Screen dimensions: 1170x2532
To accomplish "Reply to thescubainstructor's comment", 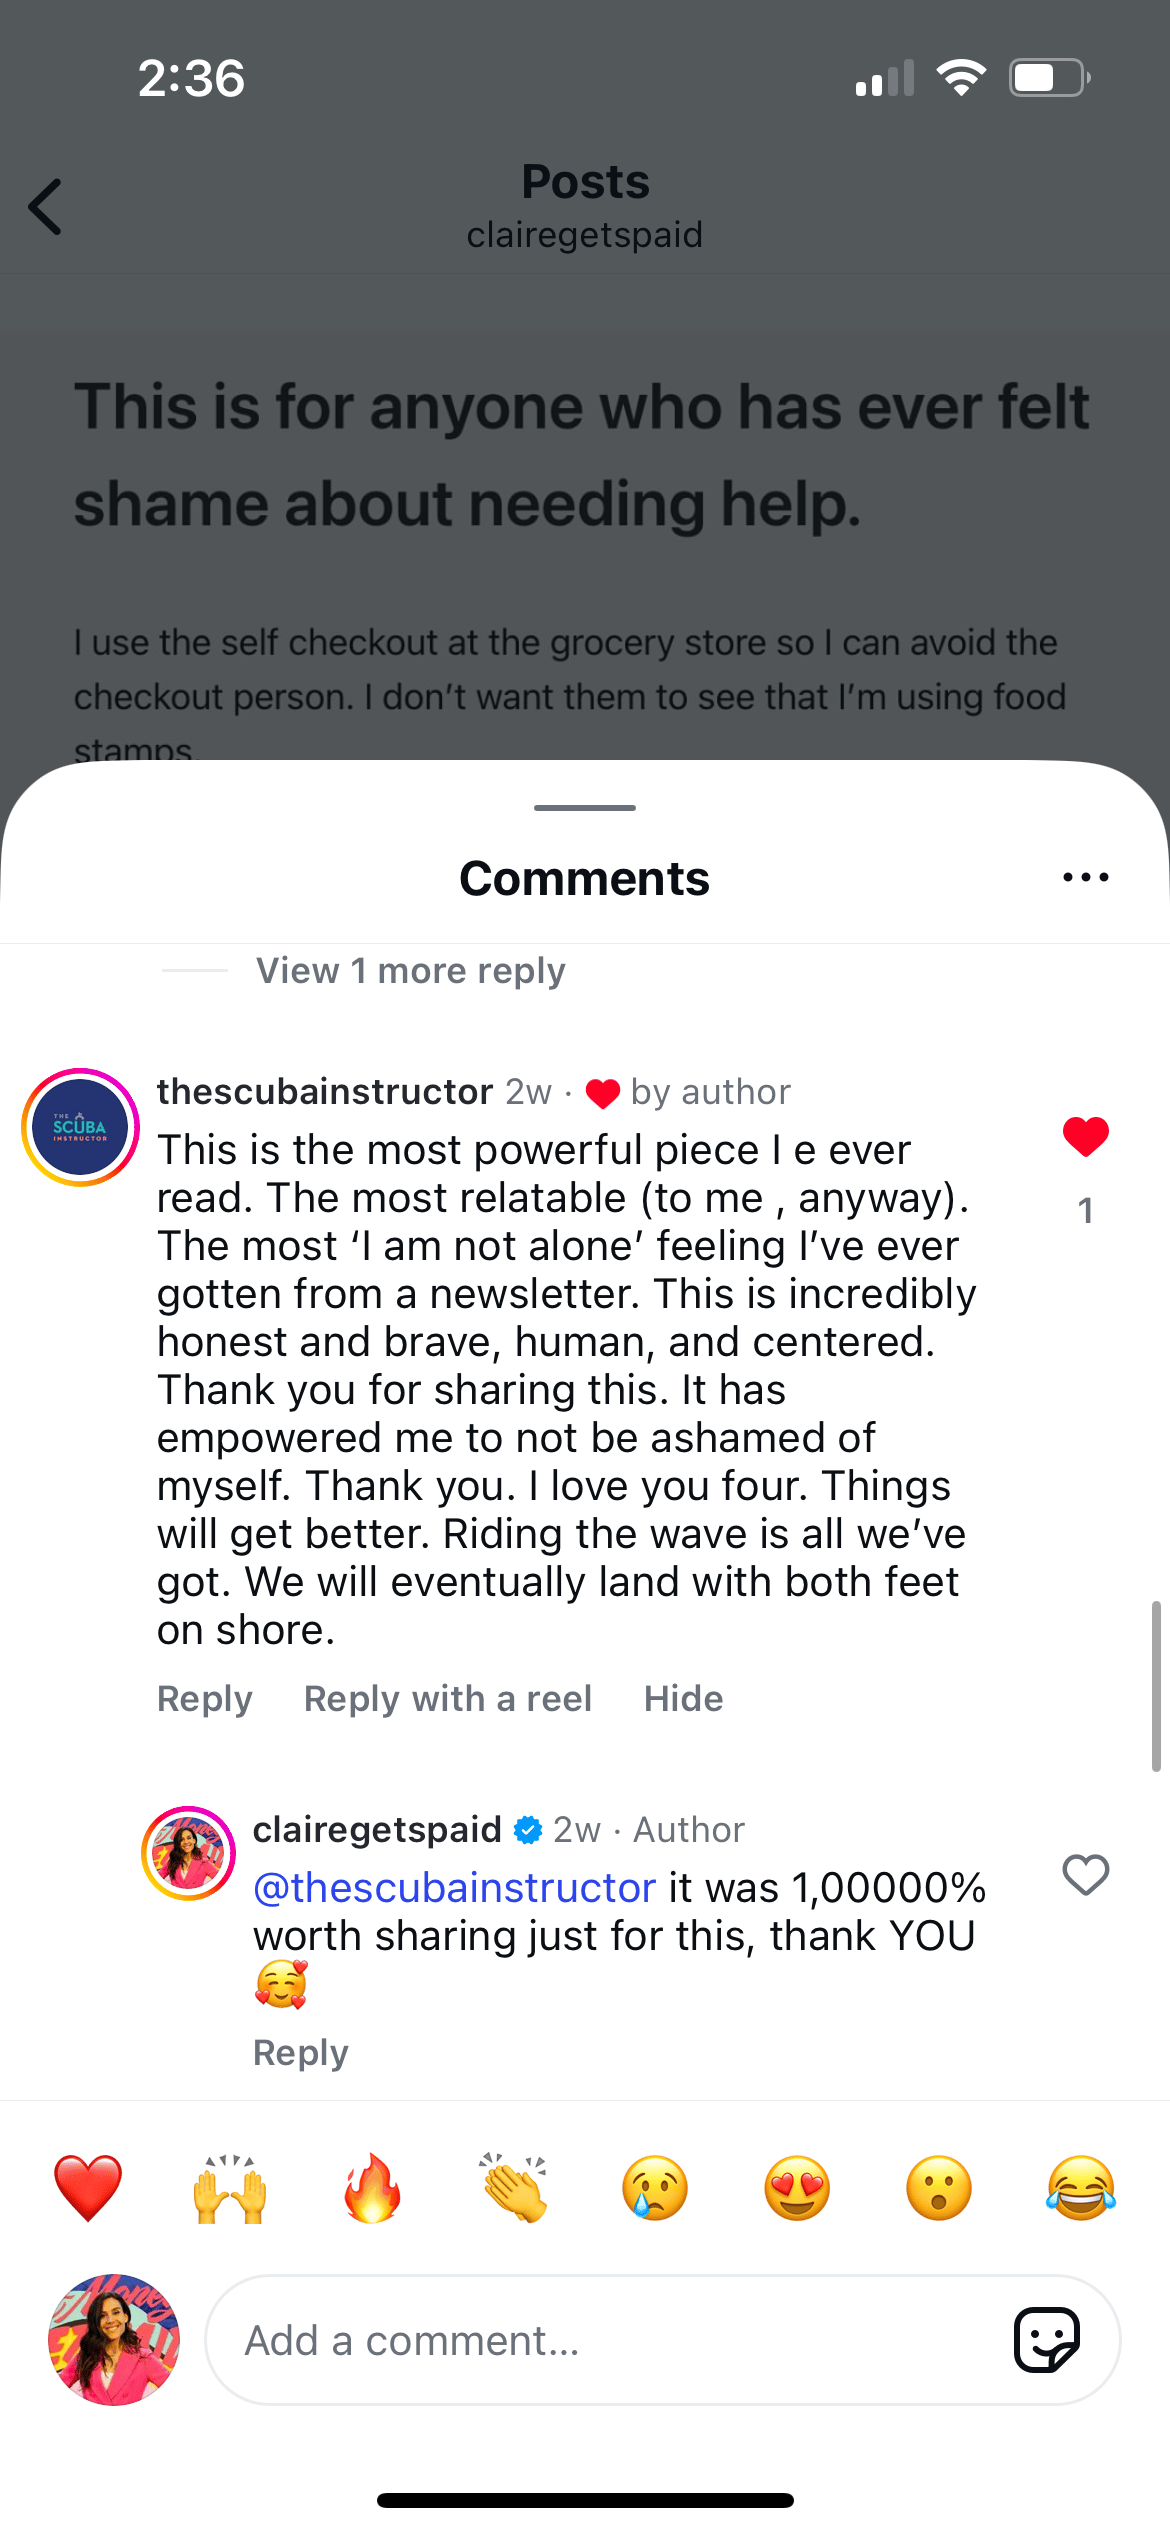I will 205,1699.
